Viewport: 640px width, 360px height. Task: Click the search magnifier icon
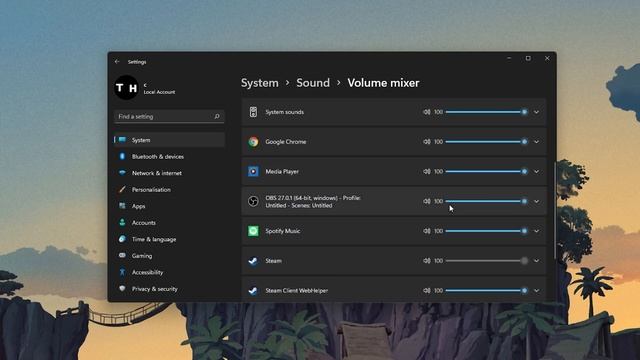coord(217,116)
